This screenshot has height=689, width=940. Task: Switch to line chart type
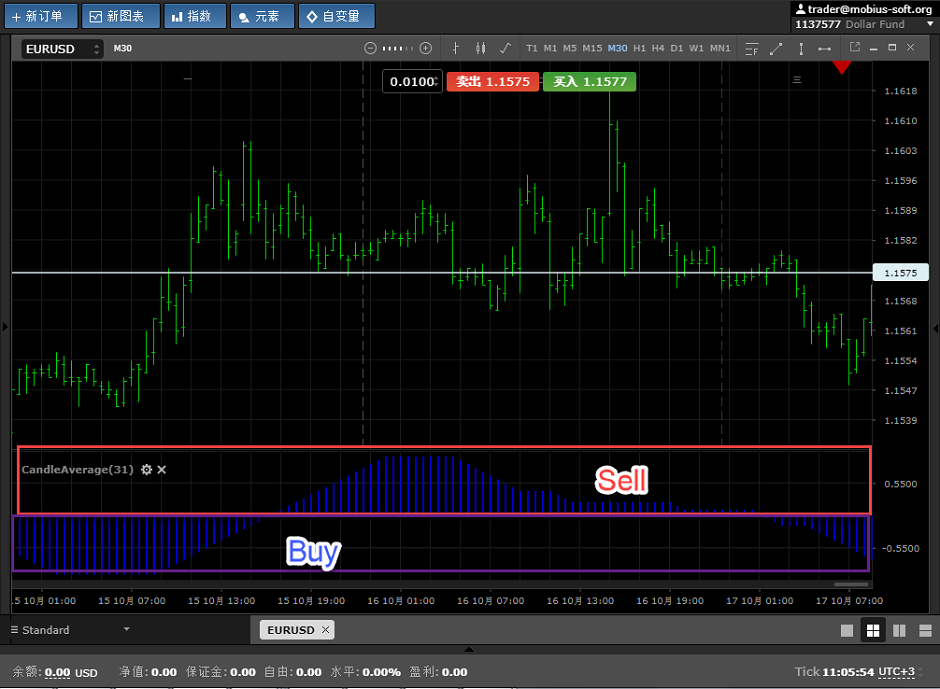[505, 48]
